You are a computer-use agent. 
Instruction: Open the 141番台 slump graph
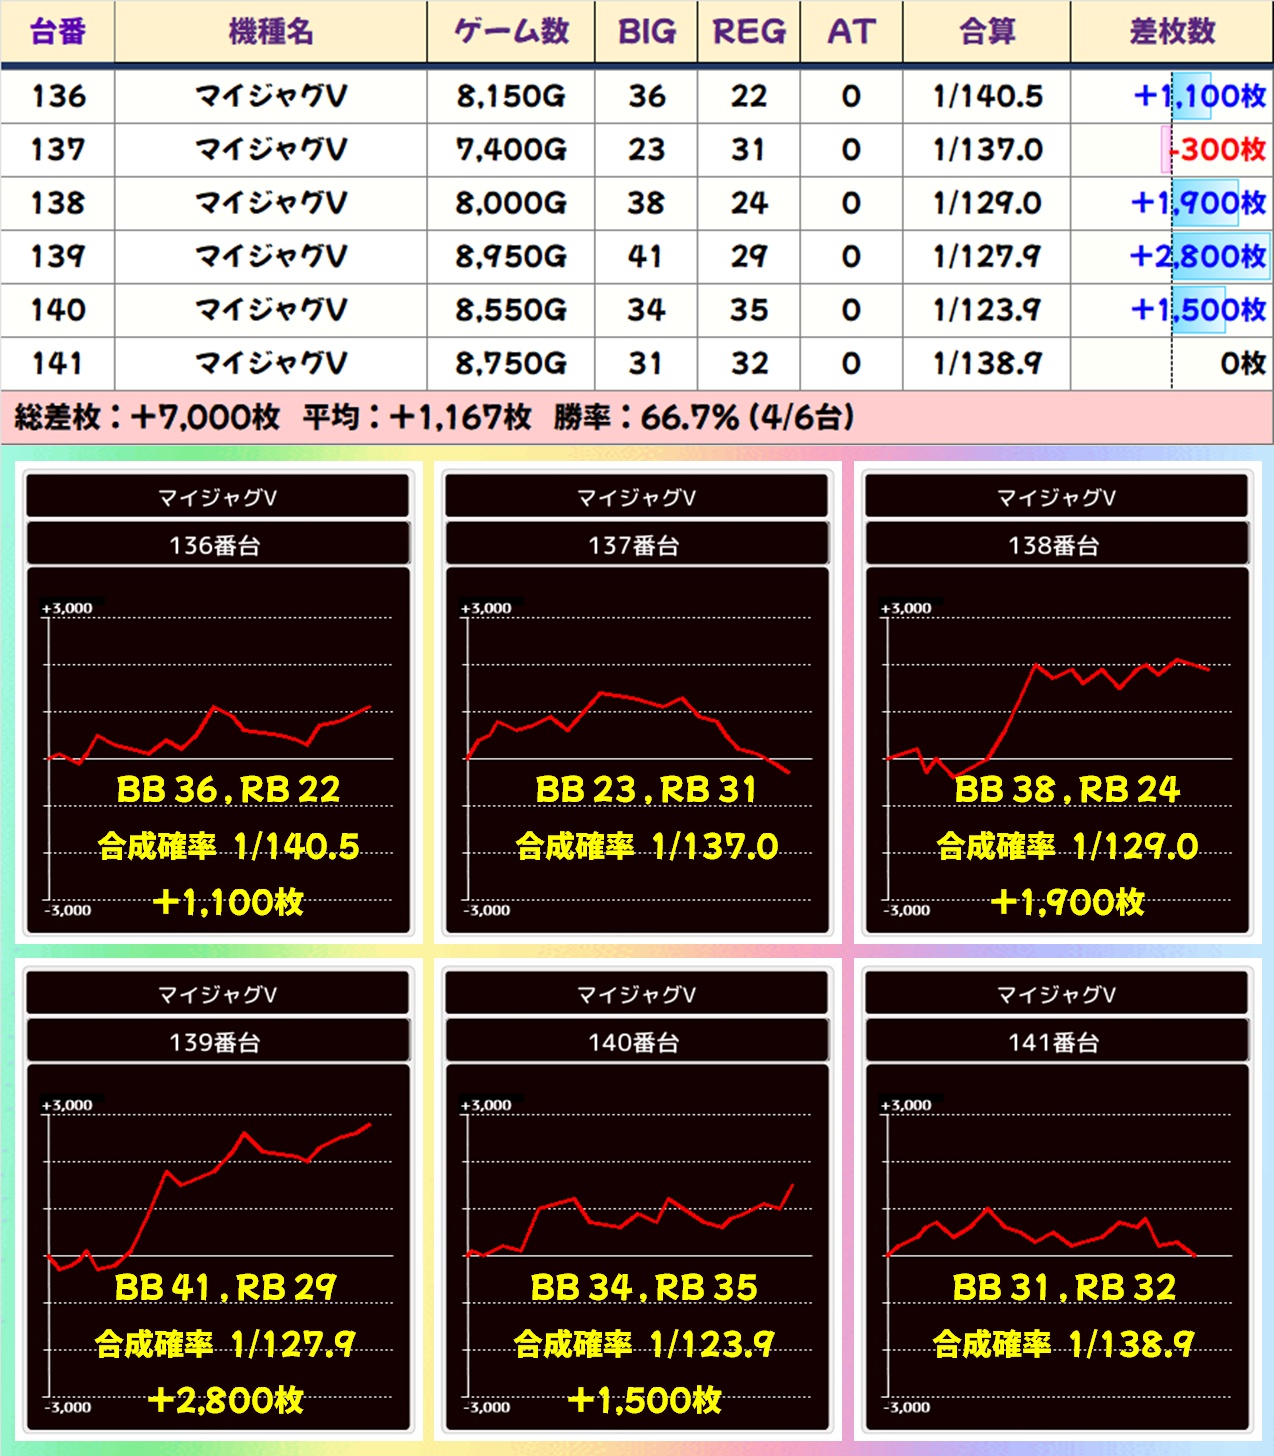(1056, 1247)
